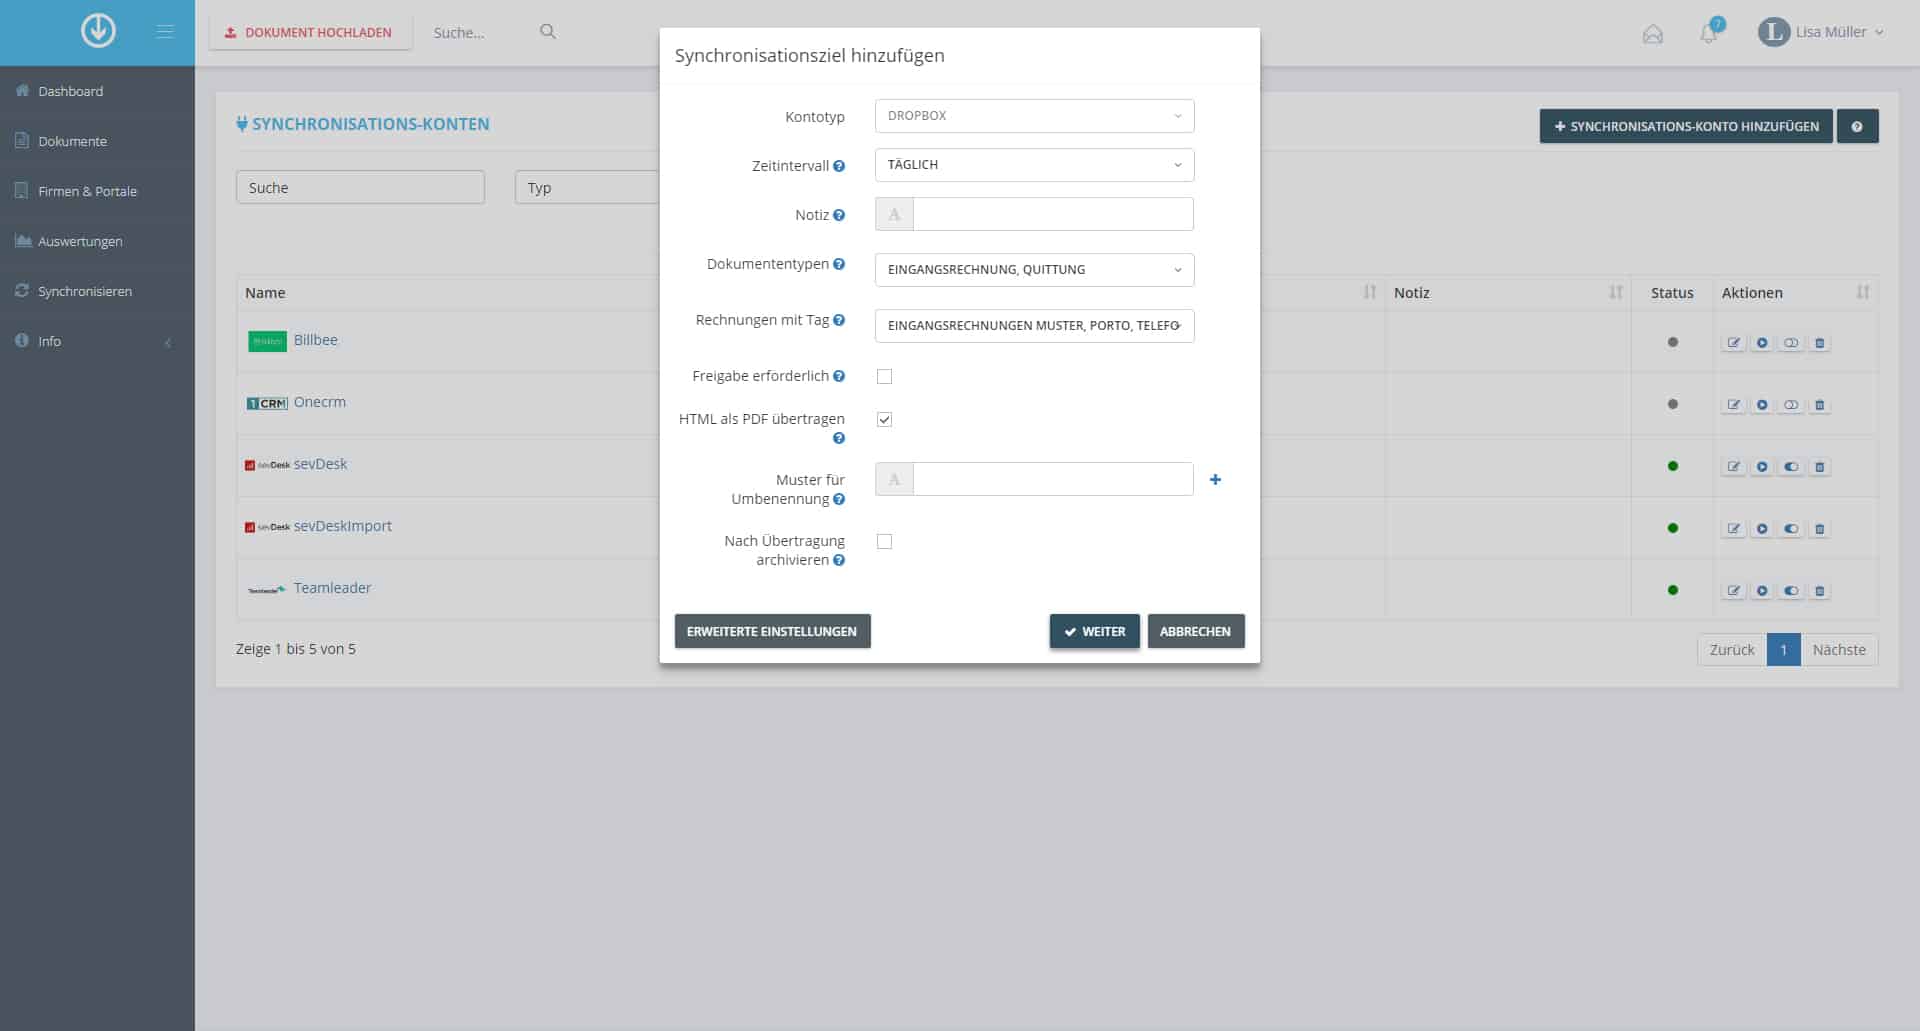Open the inbox icon in the header
Image resolution: width=1920 pixels, height=1031 pixels.
click(1653, 34)
